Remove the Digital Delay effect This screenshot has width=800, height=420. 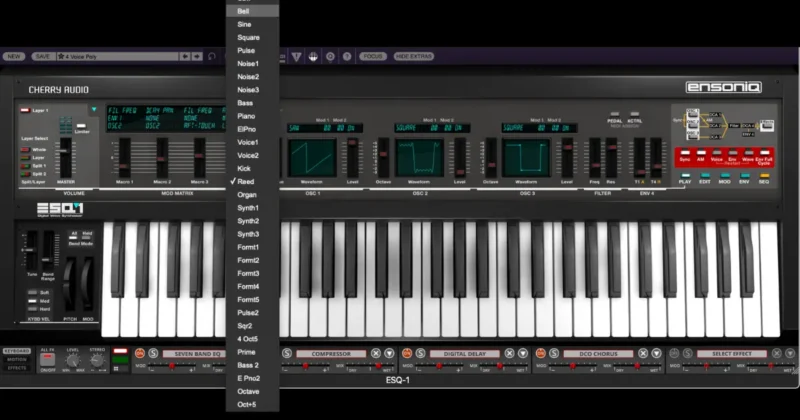click(x=510, y=353)
